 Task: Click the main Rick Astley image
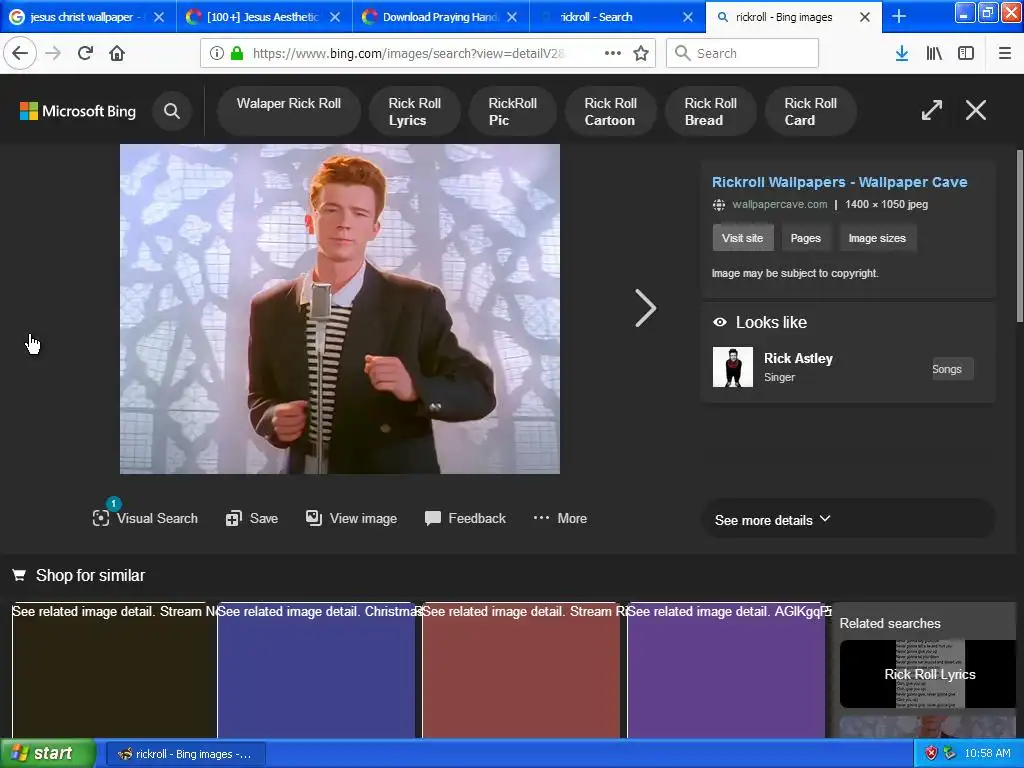340,309
